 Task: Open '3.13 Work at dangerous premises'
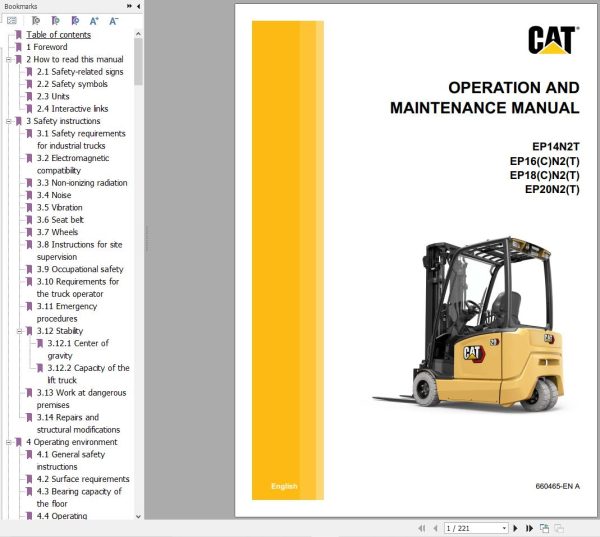click(x=81, y=399)
